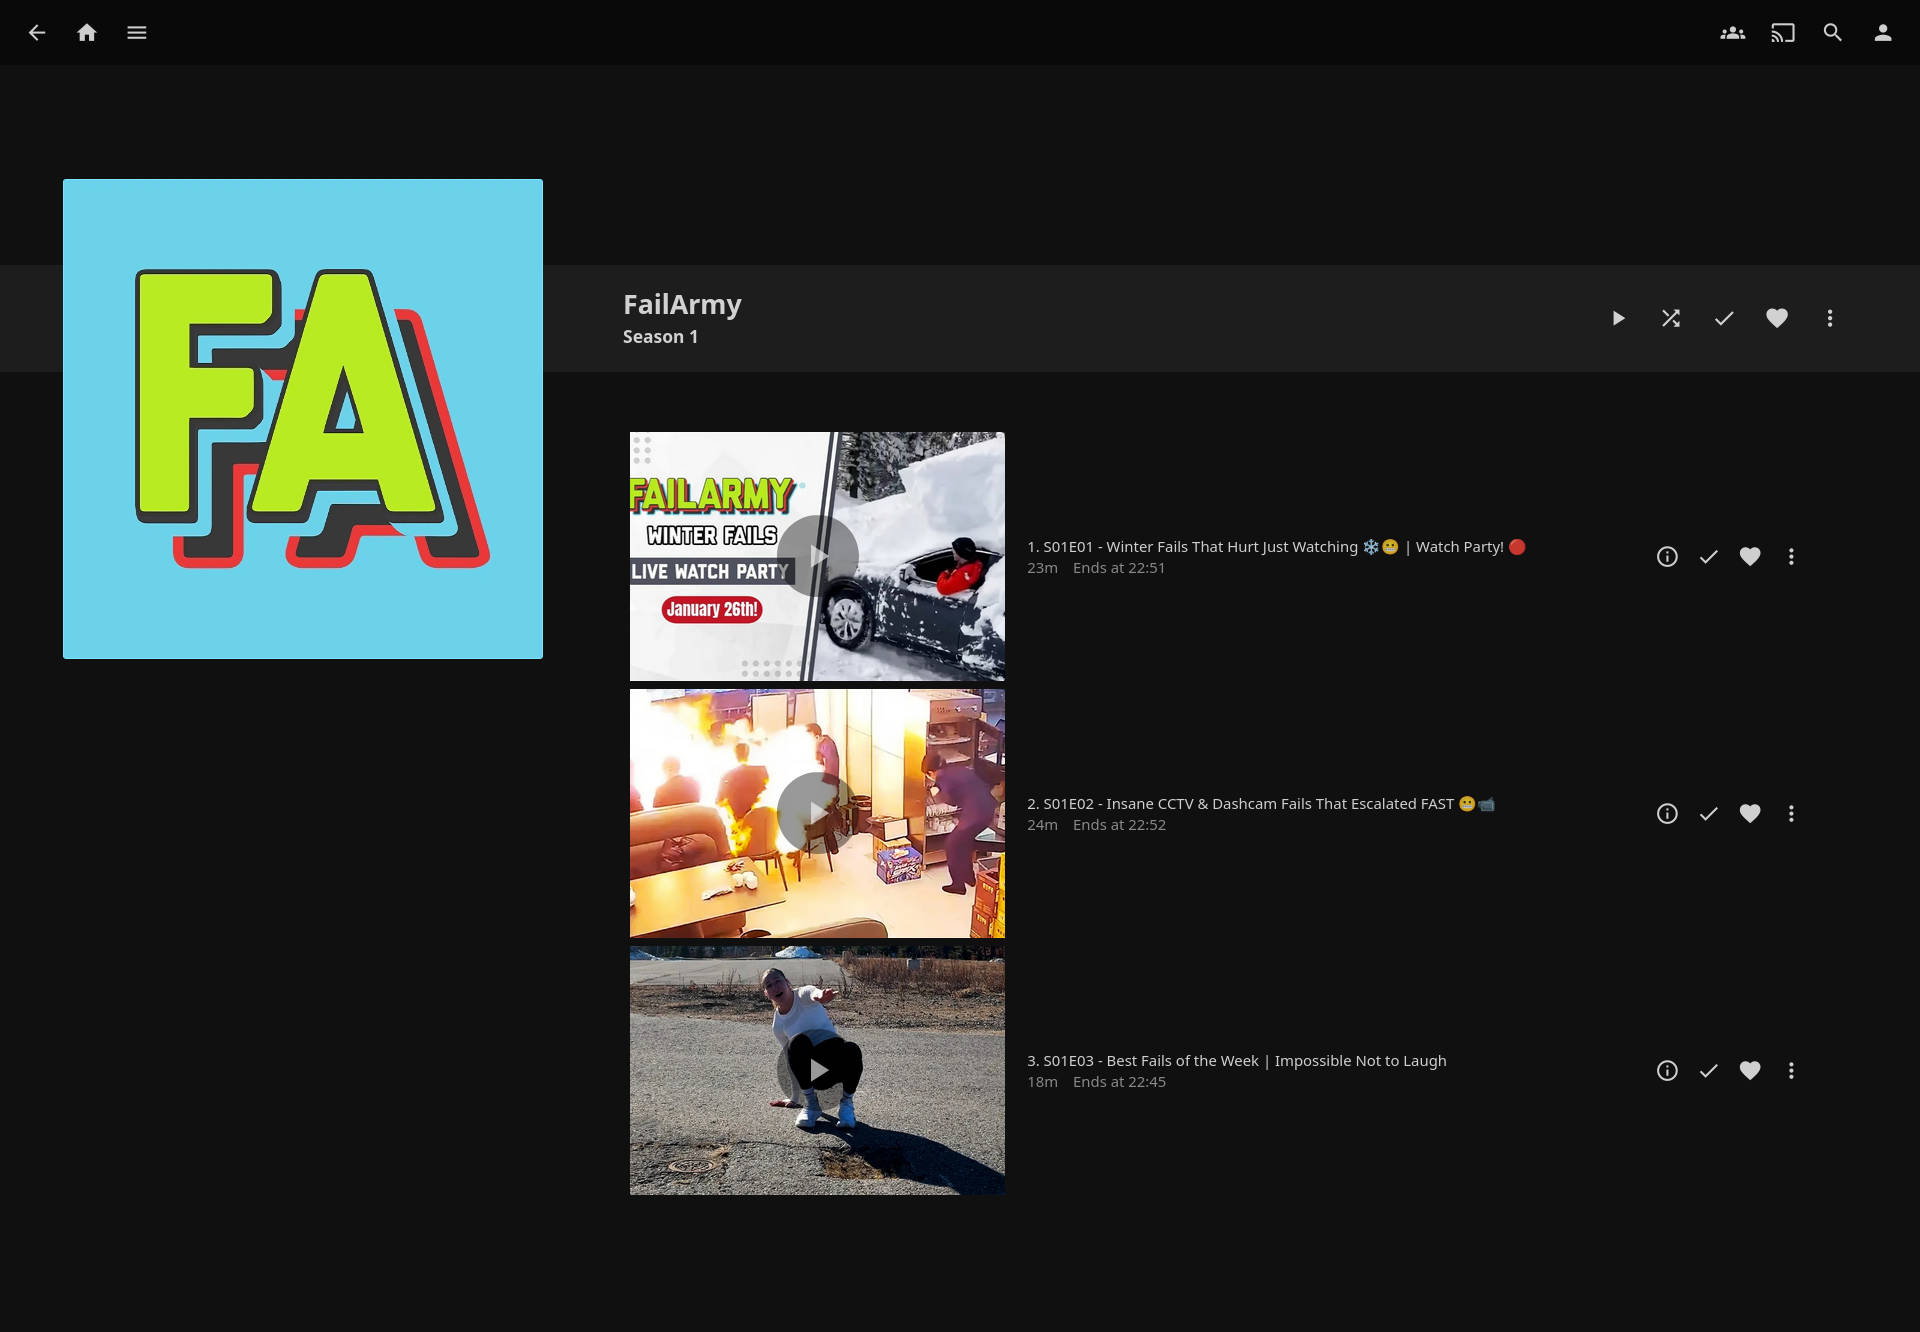Play the S01E03 thumbnail
This screenshot has width=1920, height=1332.
[818, 1070]
